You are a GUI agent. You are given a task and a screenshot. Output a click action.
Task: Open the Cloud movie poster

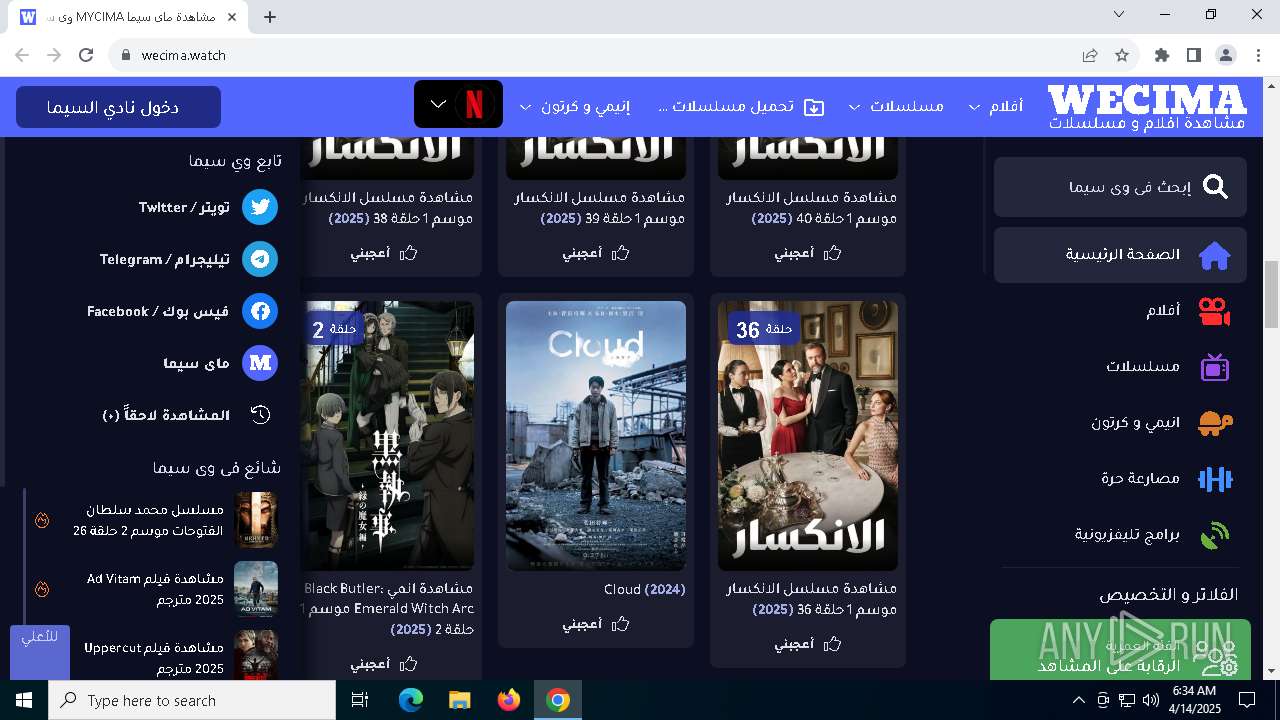596,436
